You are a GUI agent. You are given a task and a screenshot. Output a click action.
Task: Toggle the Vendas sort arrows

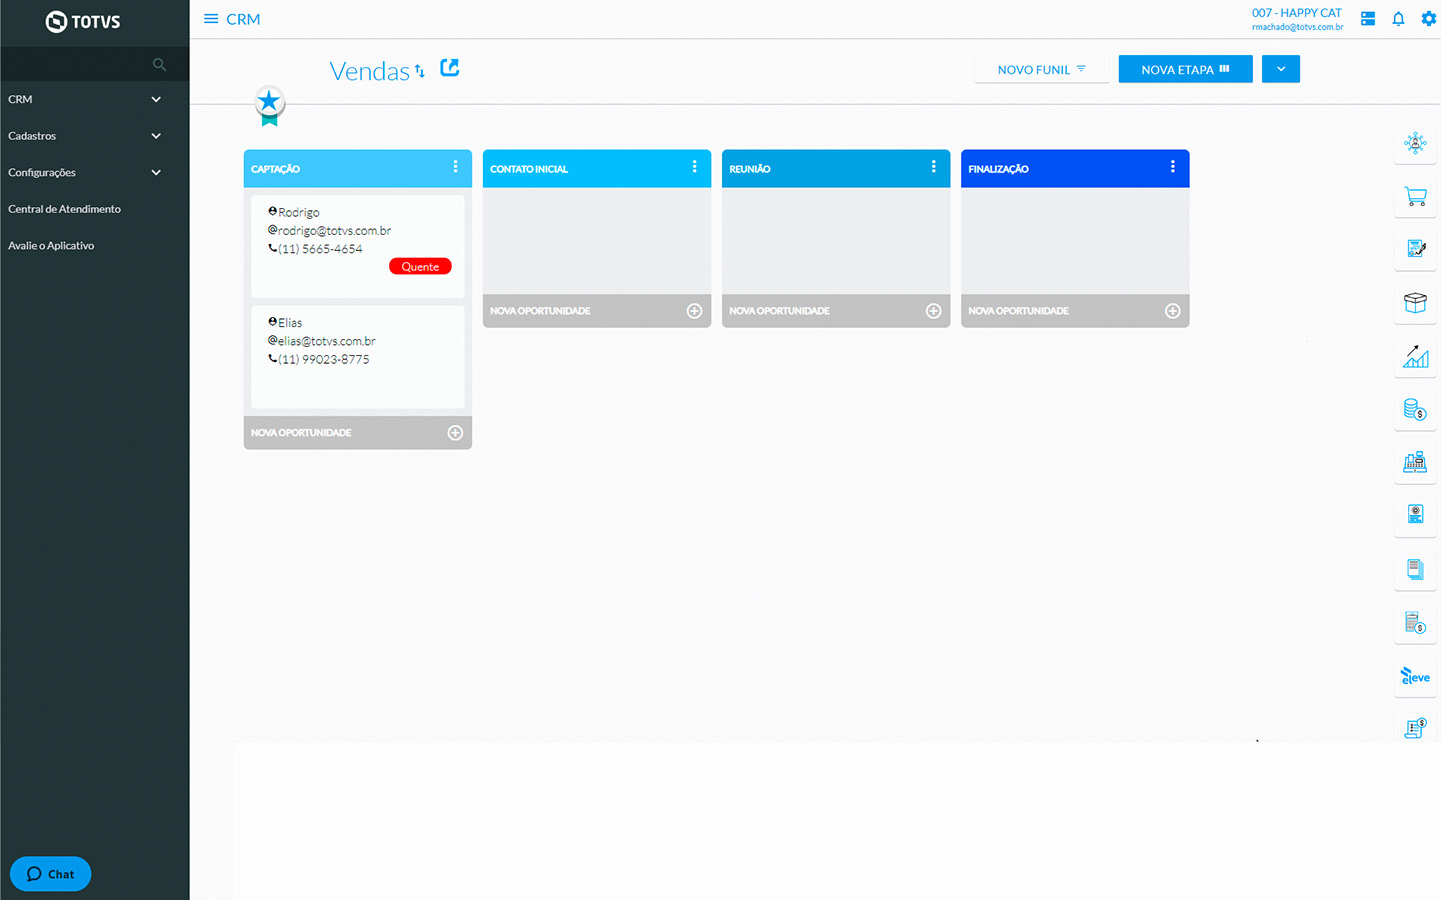(420, 71)
